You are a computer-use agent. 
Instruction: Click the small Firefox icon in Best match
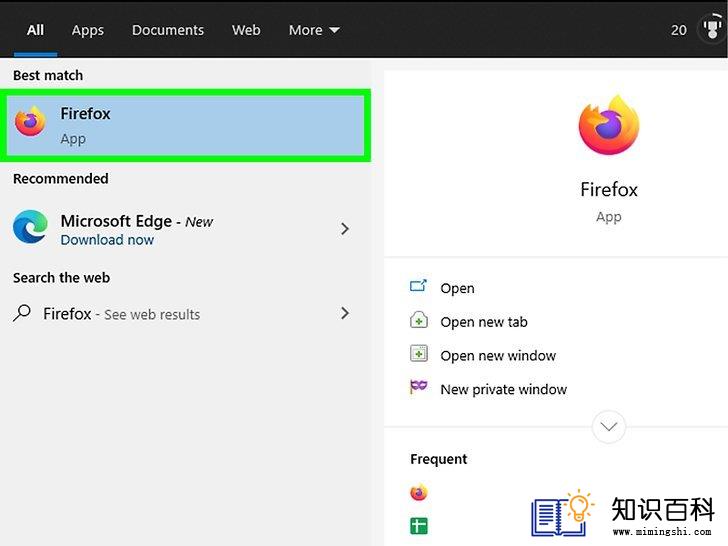click(x=30, y=122)
